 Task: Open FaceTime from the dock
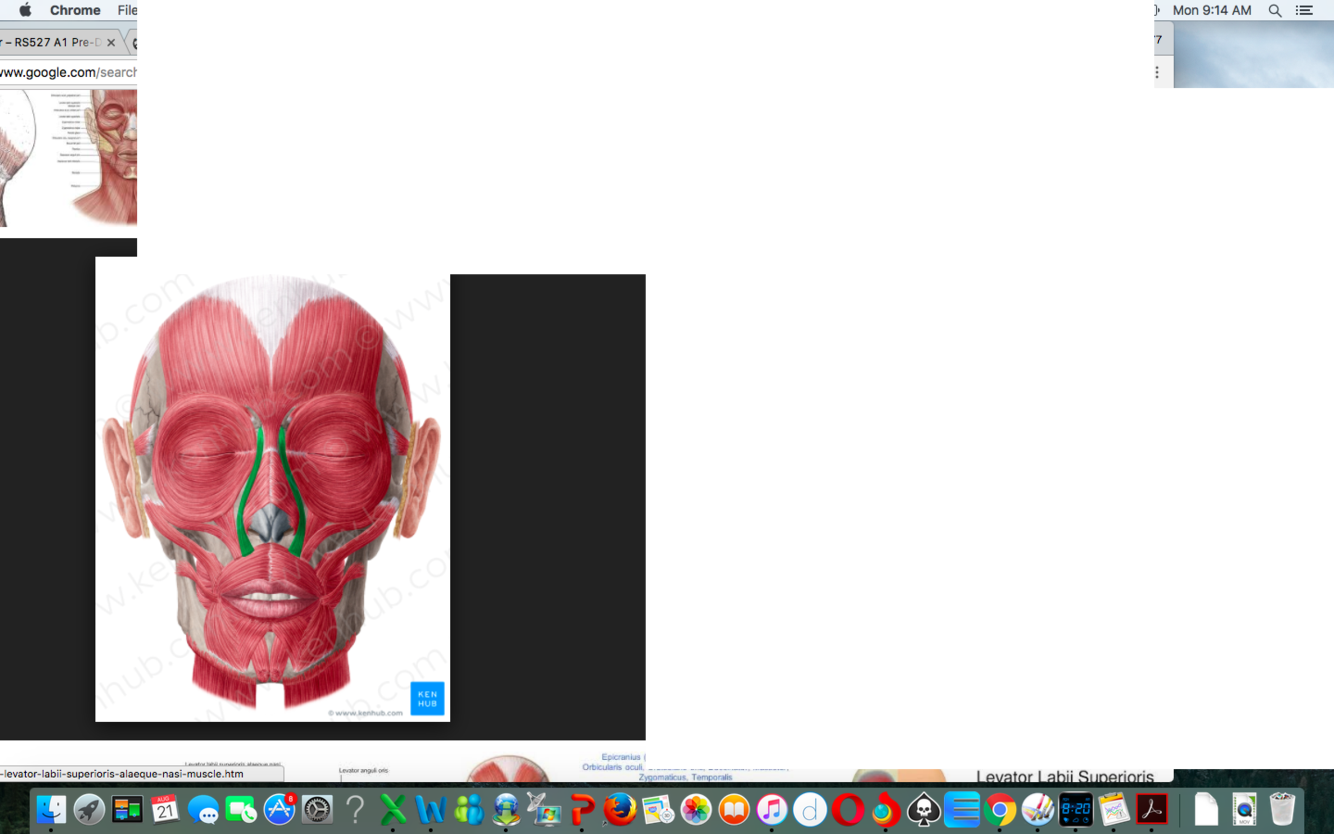point(241,809)
